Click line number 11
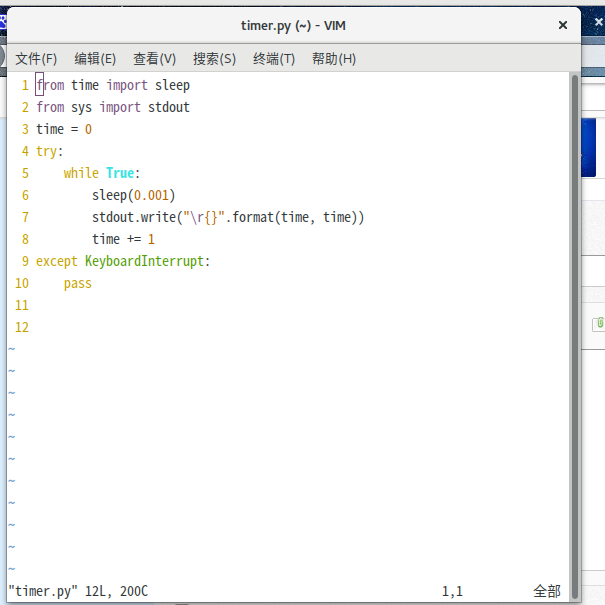 (22, 306)
